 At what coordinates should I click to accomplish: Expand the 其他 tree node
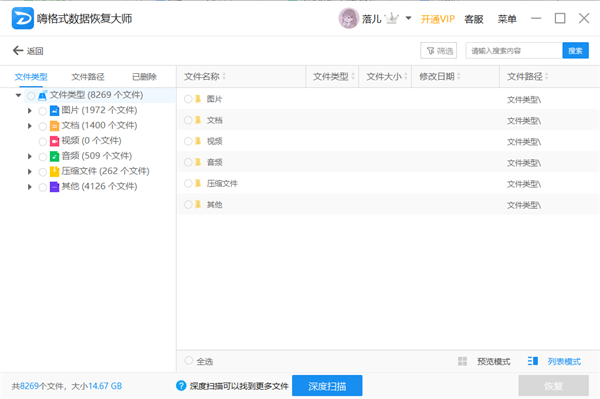click(x=29, y=187)
